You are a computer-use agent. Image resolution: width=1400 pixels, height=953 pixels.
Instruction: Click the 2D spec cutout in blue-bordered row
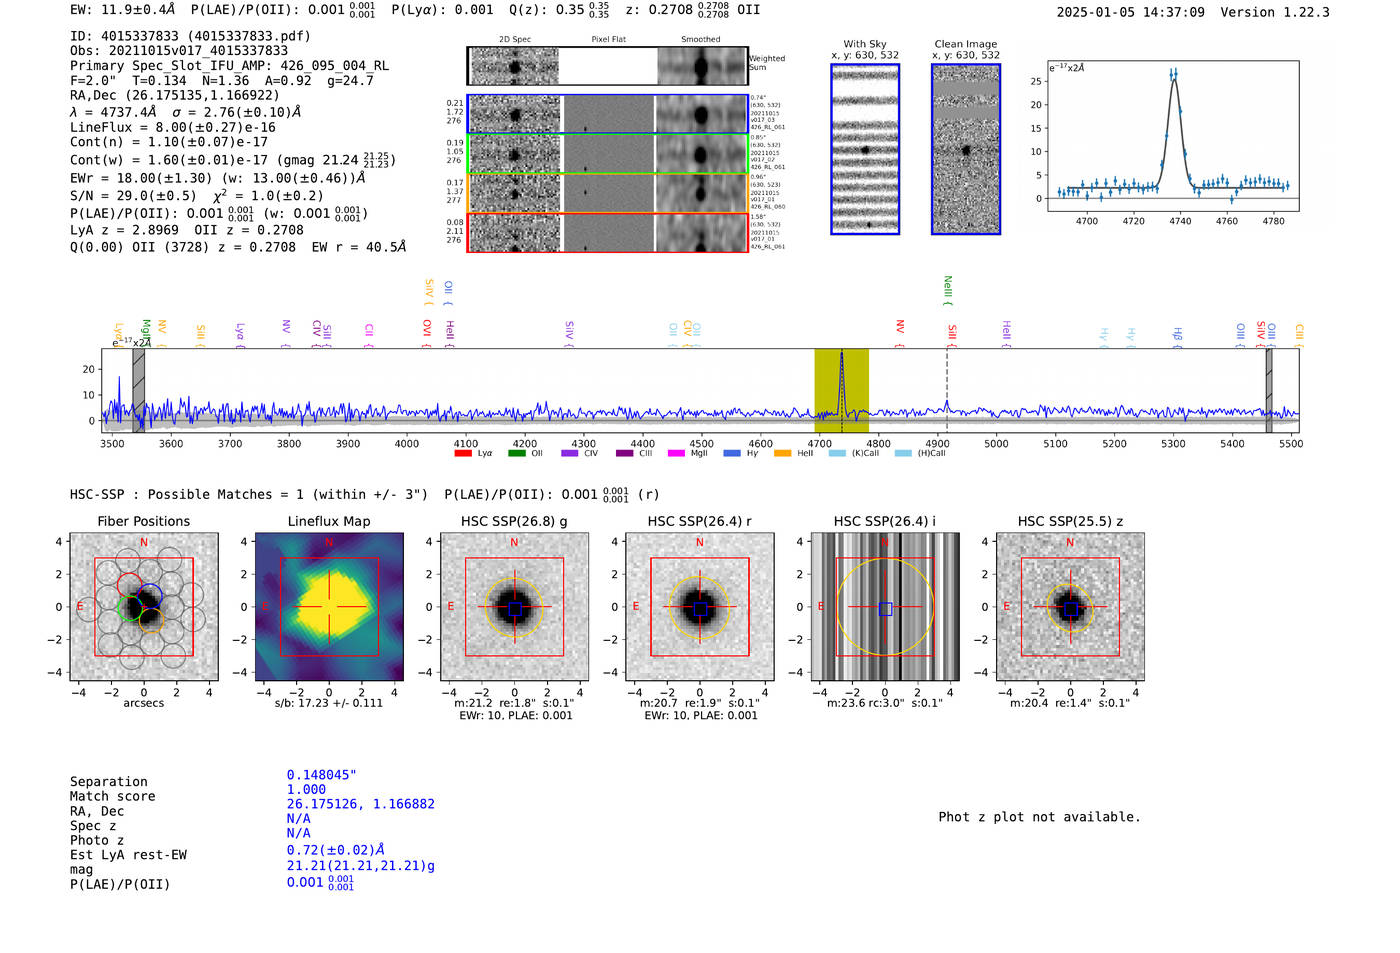(x=515, y=114)
